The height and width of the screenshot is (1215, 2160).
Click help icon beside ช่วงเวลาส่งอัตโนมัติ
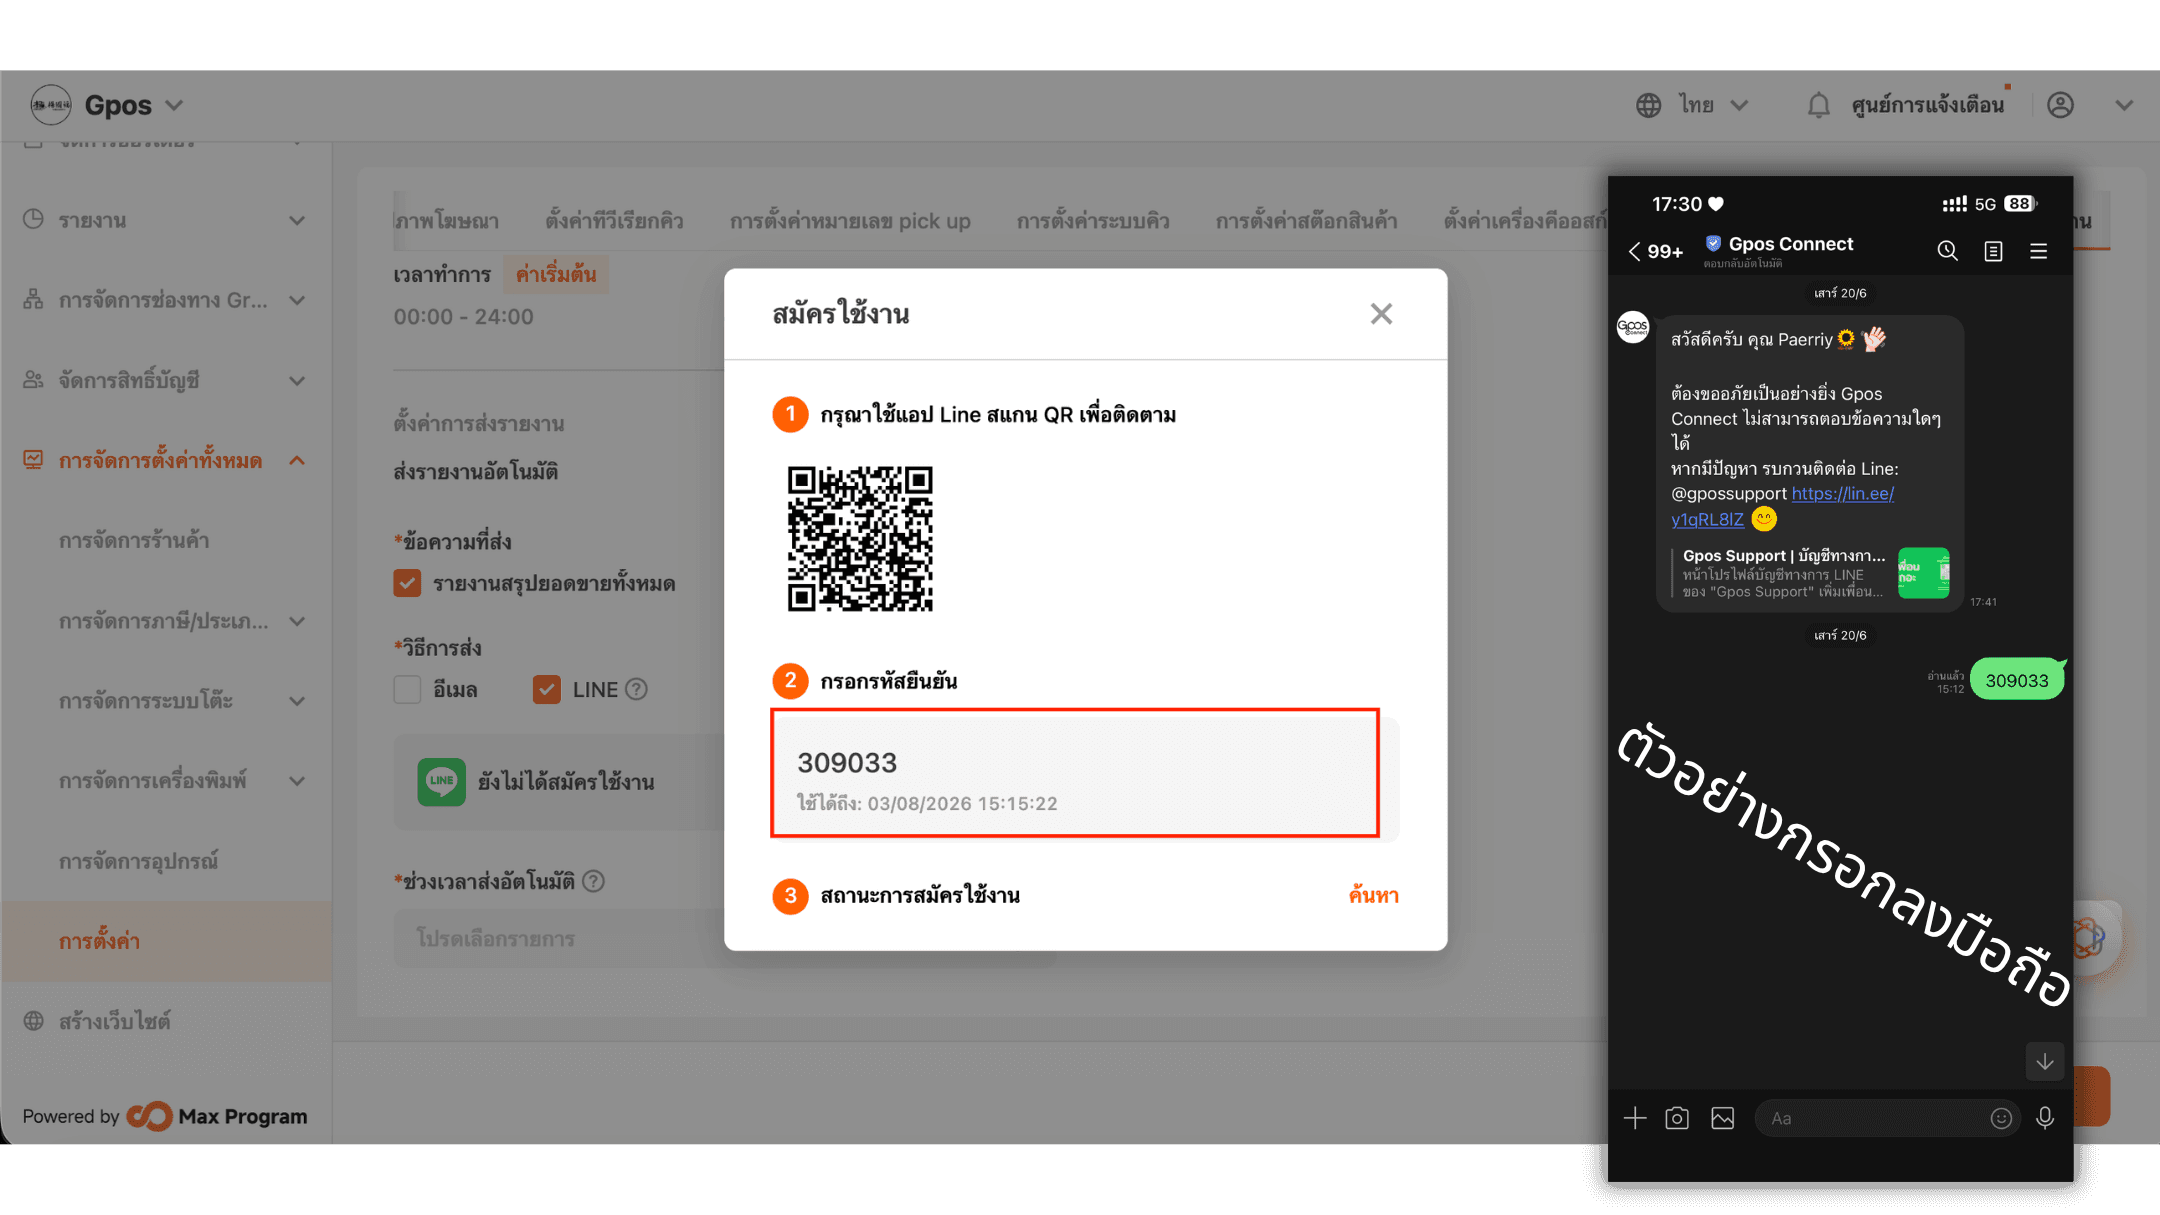593,881
